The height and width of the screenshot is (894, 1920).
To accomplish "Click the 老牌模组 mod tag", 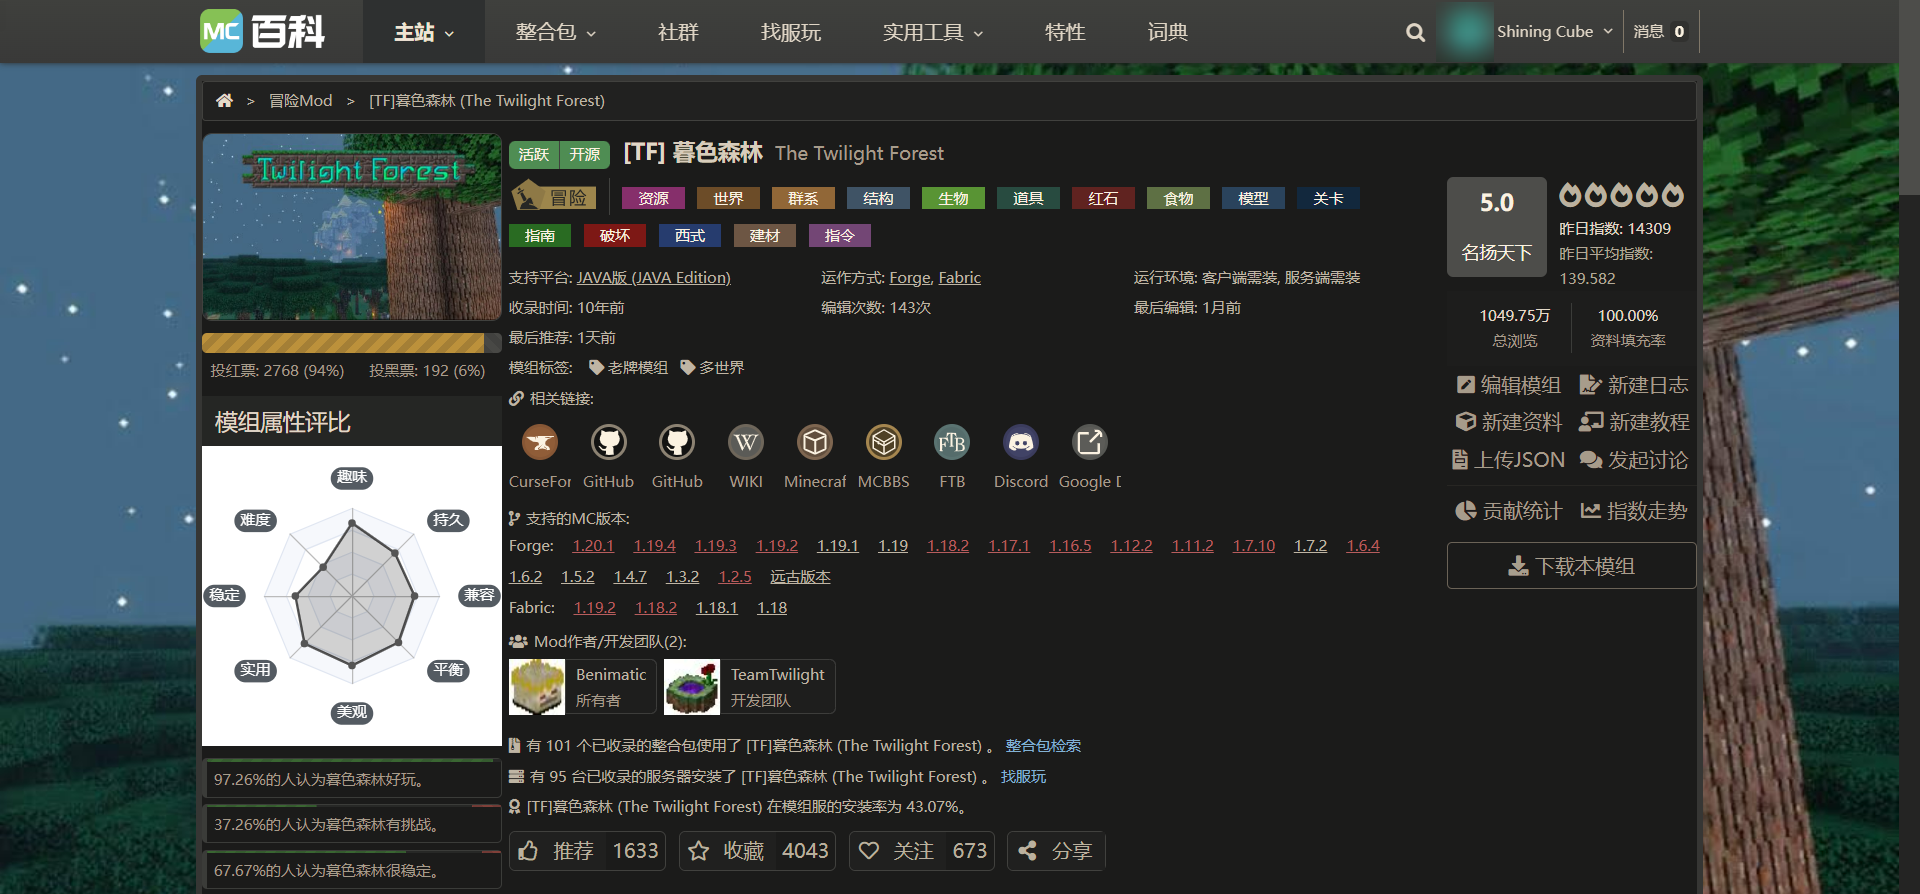I will pos(628,368).
